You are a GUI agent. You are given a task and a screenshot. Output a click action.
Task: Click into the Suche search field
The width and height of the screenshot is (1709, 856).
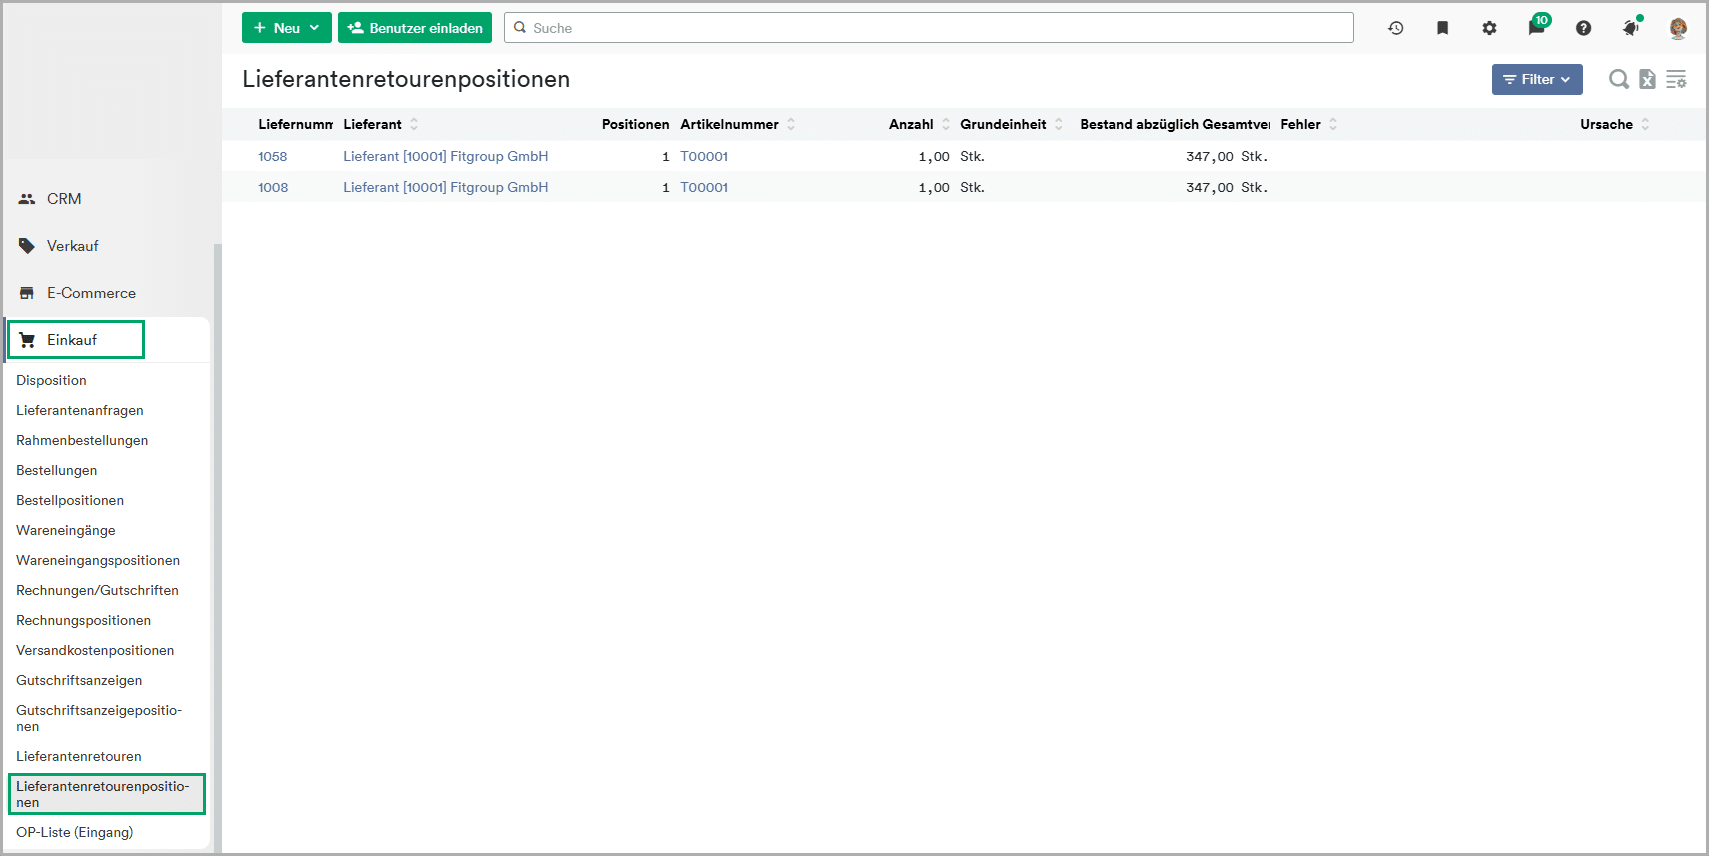(x=930, y=28)
